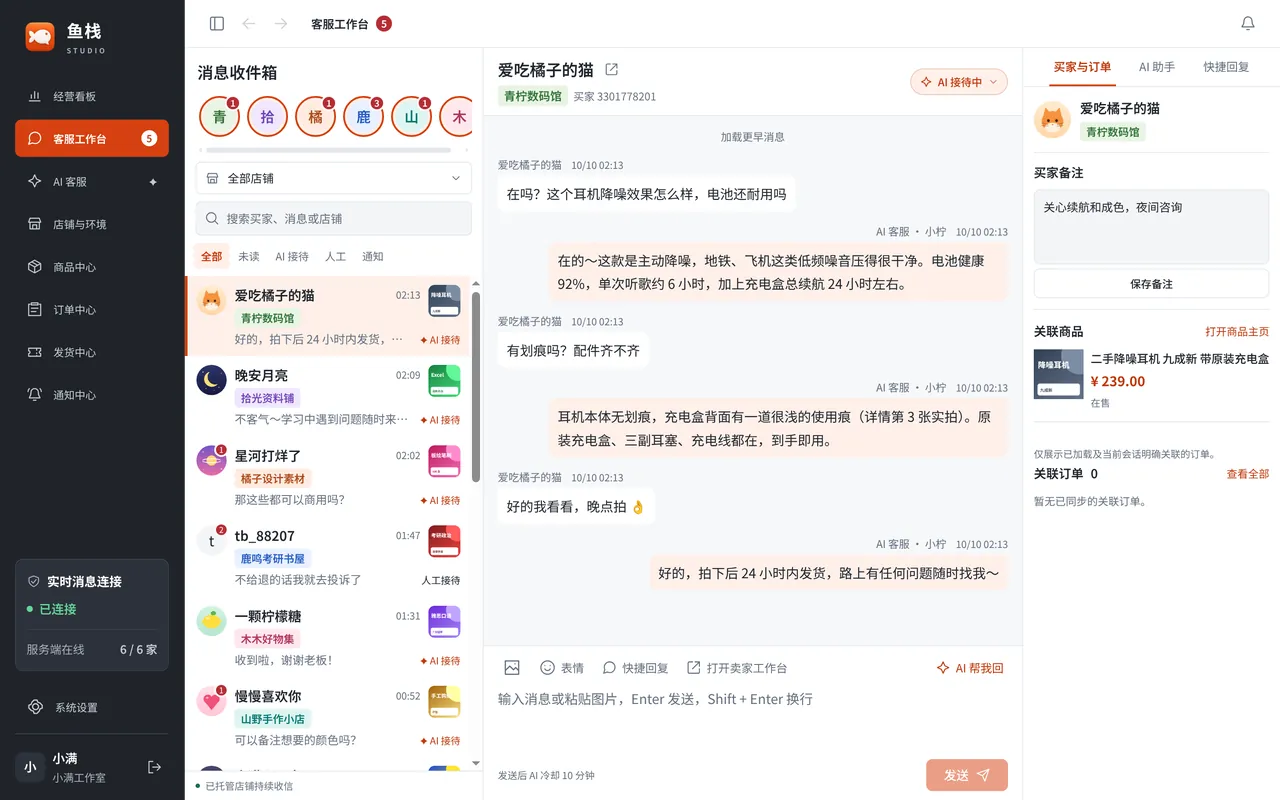This screenshot has height=800, width=1280.
Task: Click the message input box
Action: (x=753, y=718)
